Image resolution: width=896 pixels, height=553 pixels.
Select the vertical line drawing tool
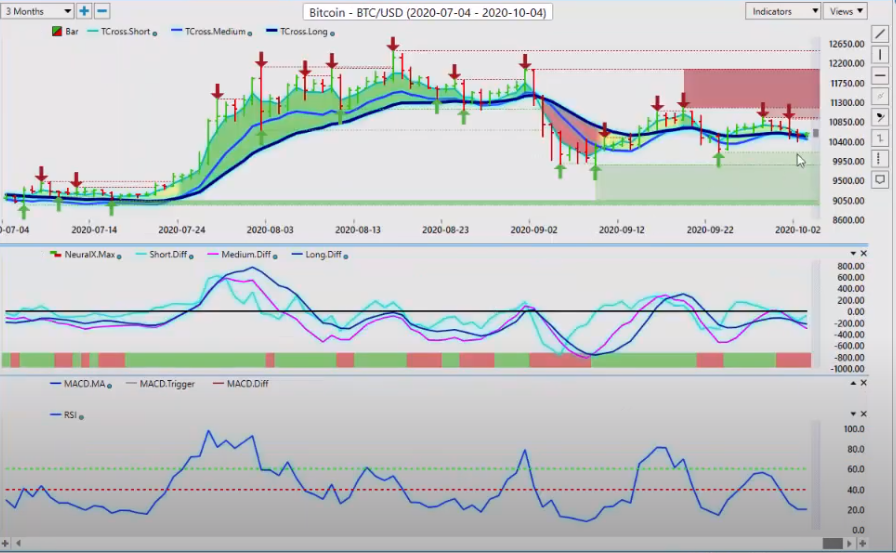click(880, 55)
